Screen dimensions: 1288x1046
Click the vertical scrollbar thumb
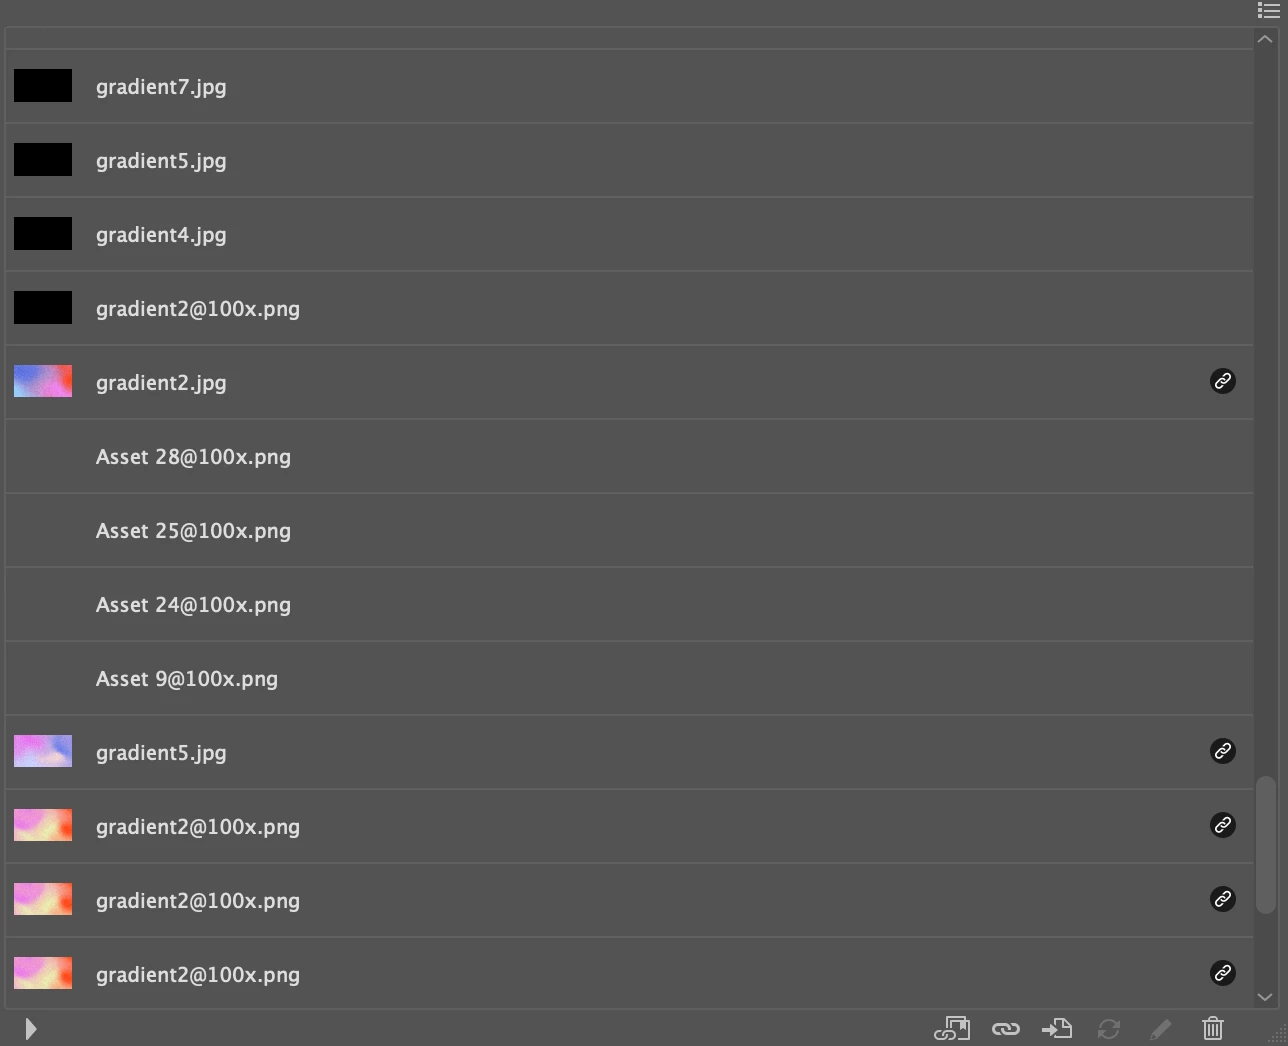[x=1266, y=844]
